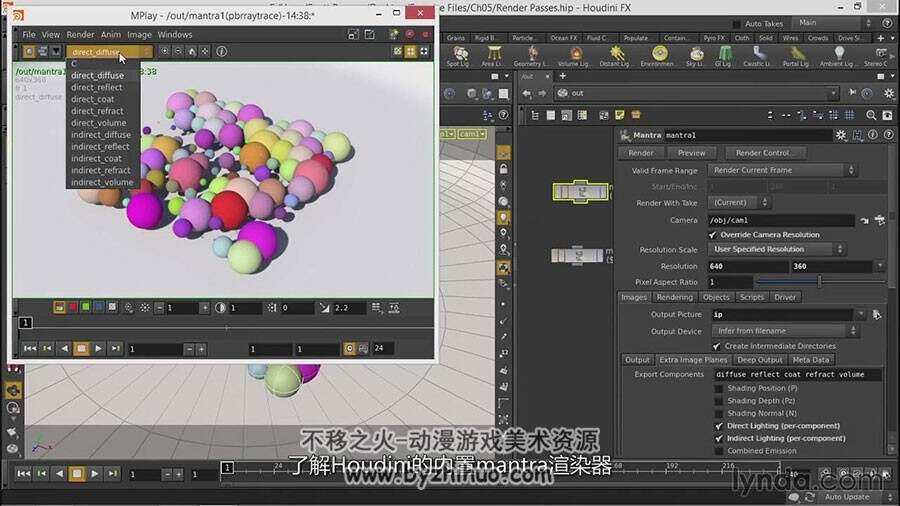Viewport: 900px width, 506px height.
Task: Click the Export Components text field
Action: (x=798, y=375)
